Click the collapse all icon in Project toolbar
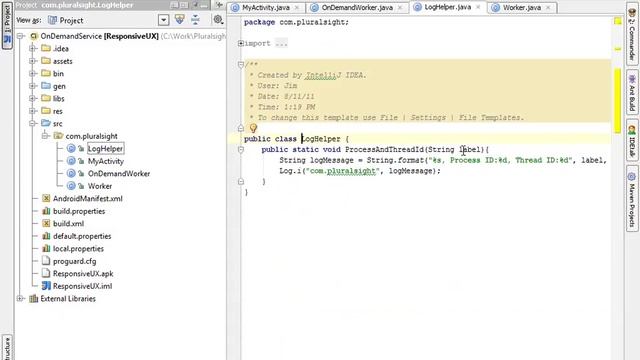The image size is (640, 360). [196, 19]
